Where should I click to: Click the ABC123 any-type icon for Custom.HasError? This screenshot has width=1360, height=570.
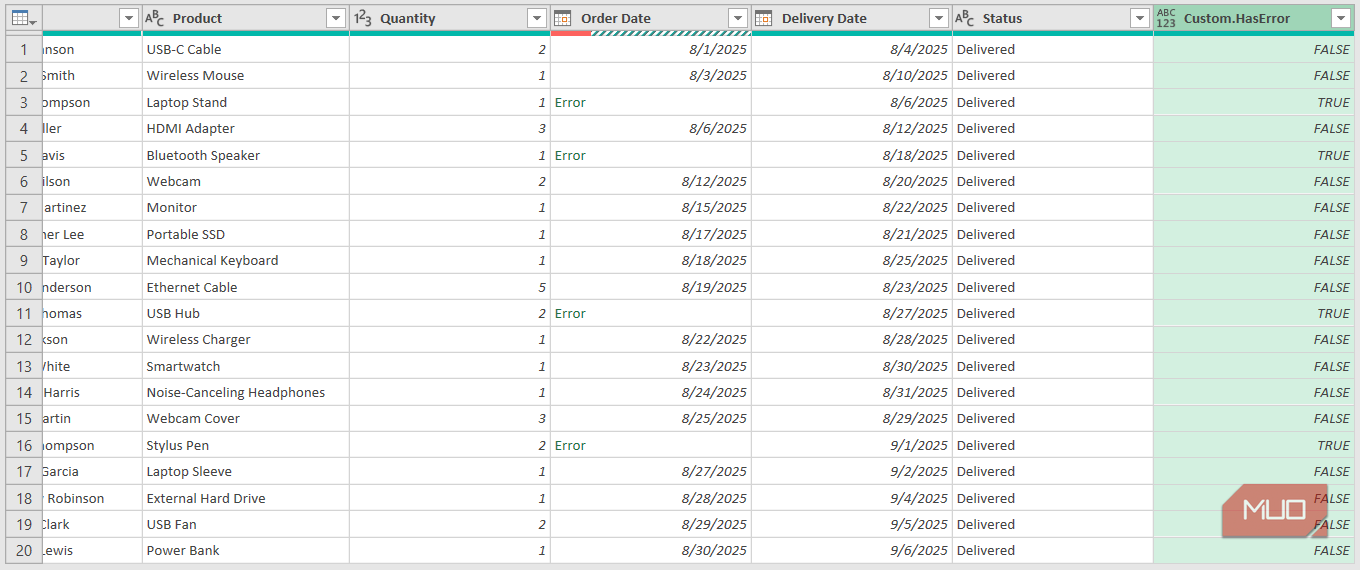[1166, 18]
